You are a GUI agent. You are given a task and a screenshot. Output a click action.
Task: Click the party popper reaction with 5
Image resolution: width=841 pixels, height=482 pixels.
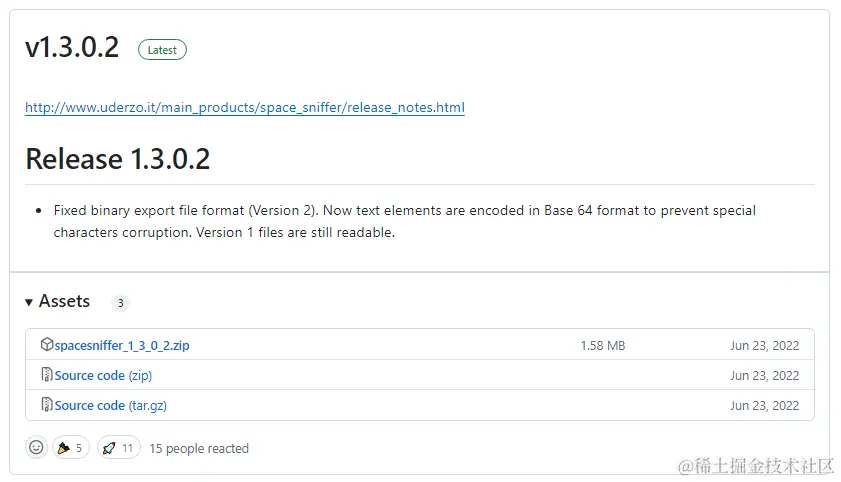point(70,448)
